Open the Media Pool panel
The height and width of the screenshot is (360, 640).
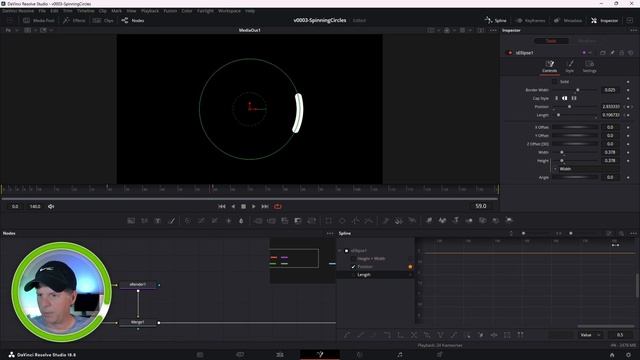click(38, 20)
